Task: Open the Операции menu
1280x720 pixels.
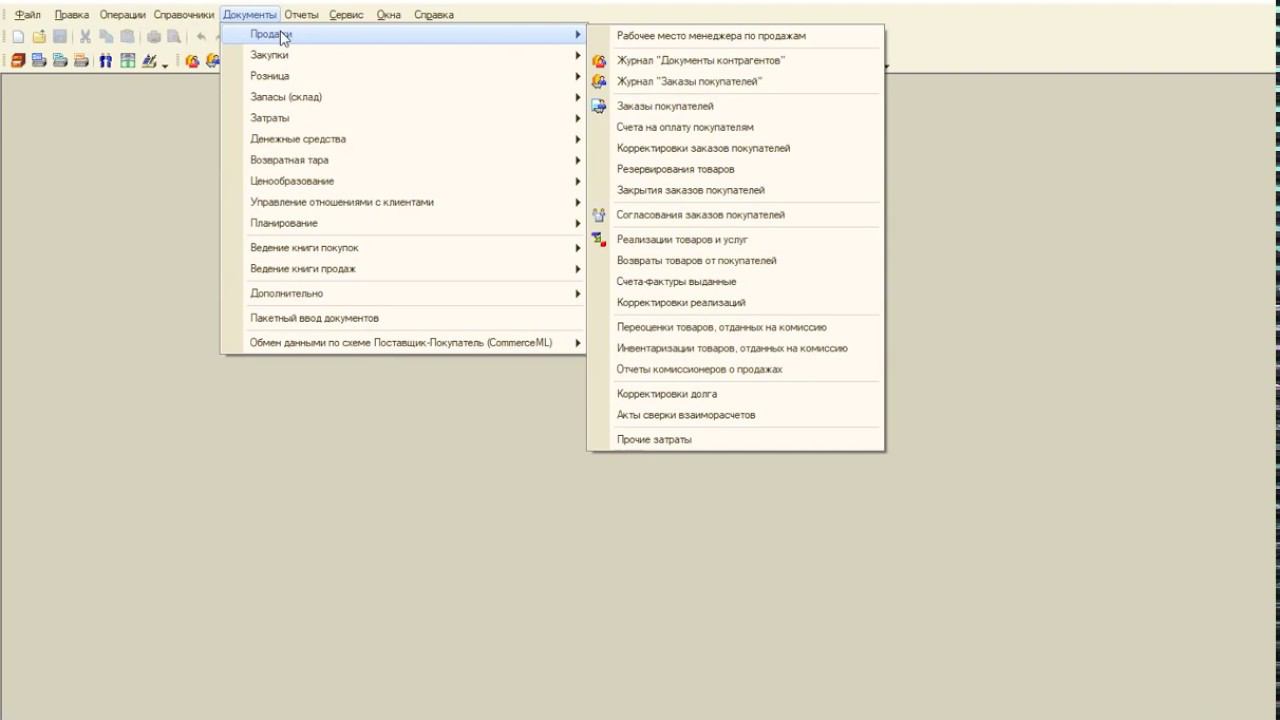Action: (x=122, y=15)
